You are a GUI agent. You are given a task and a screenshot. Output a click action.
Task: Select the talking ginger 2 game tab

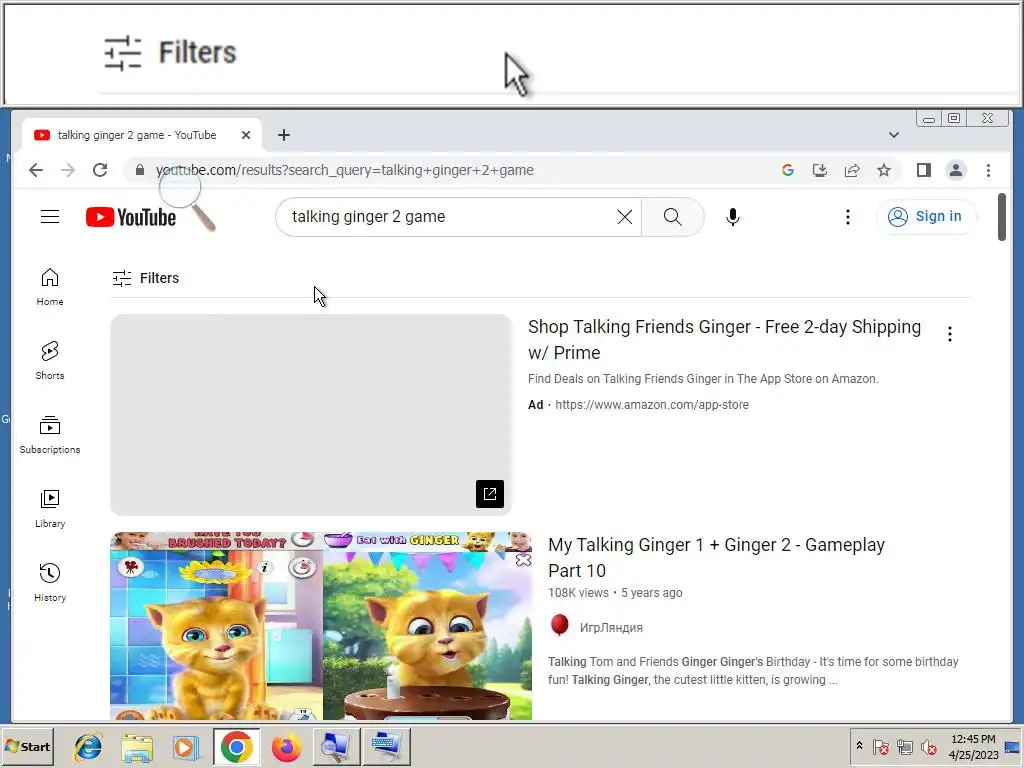(136, 135)
